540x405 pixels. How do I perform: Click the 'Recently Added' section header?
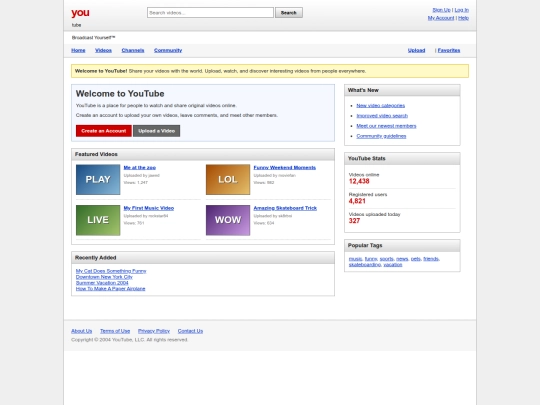click(x=203, y=258)
